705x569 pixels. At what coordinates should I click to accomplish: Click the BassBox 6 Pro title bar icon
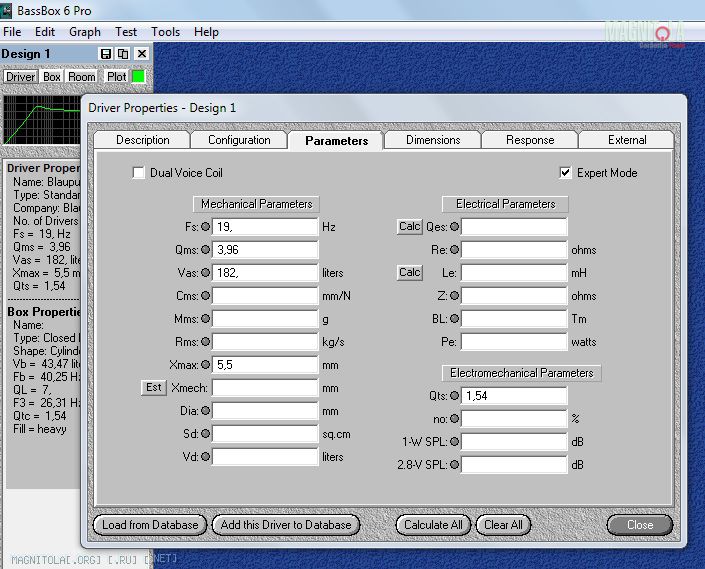(6, 10)
